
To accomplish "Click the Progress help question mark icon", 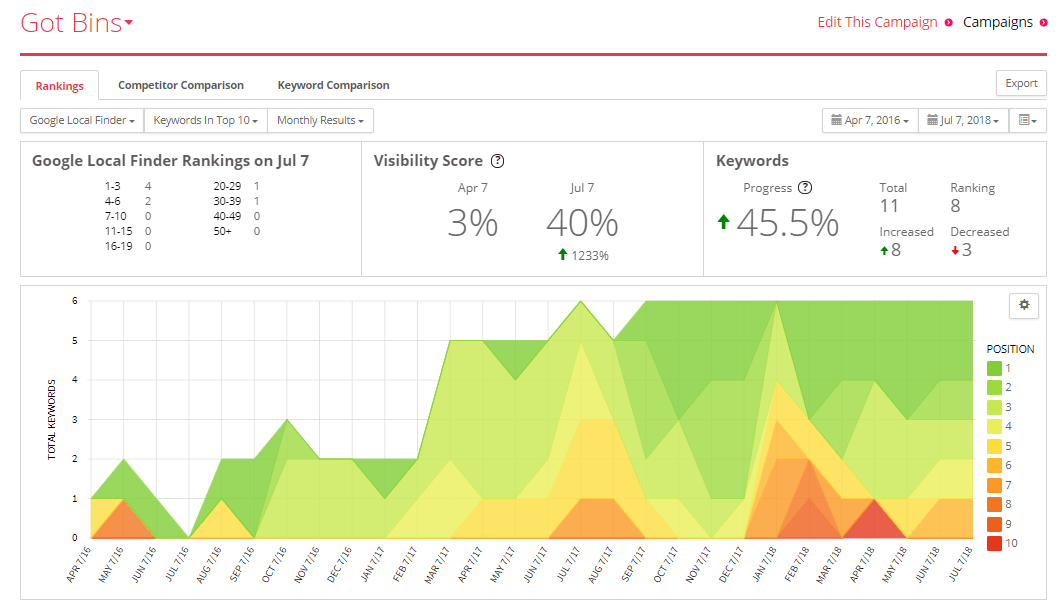I will tap(805, 187).
